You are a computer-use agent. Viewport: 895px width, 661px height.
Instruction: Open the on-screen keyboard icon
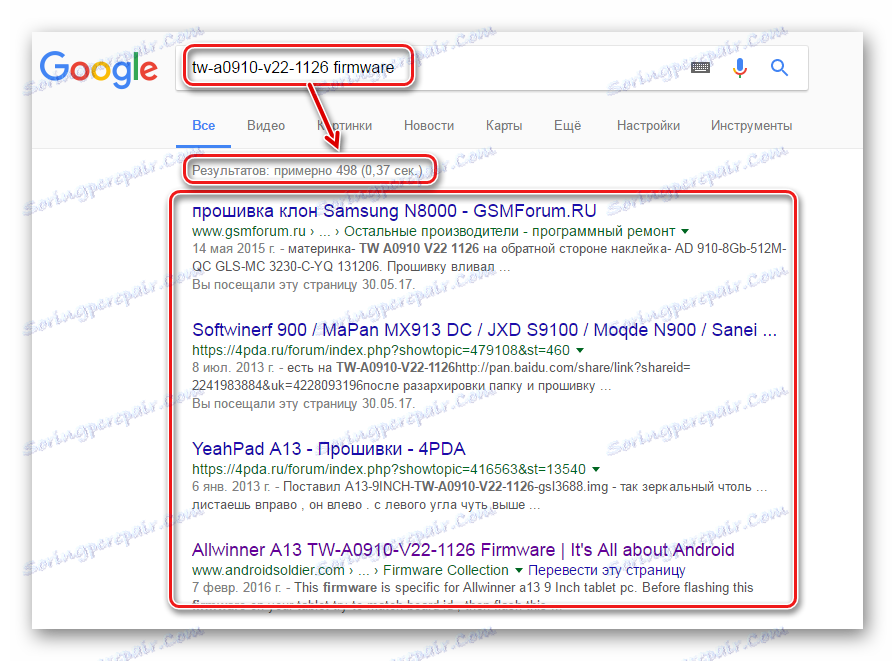700,67
